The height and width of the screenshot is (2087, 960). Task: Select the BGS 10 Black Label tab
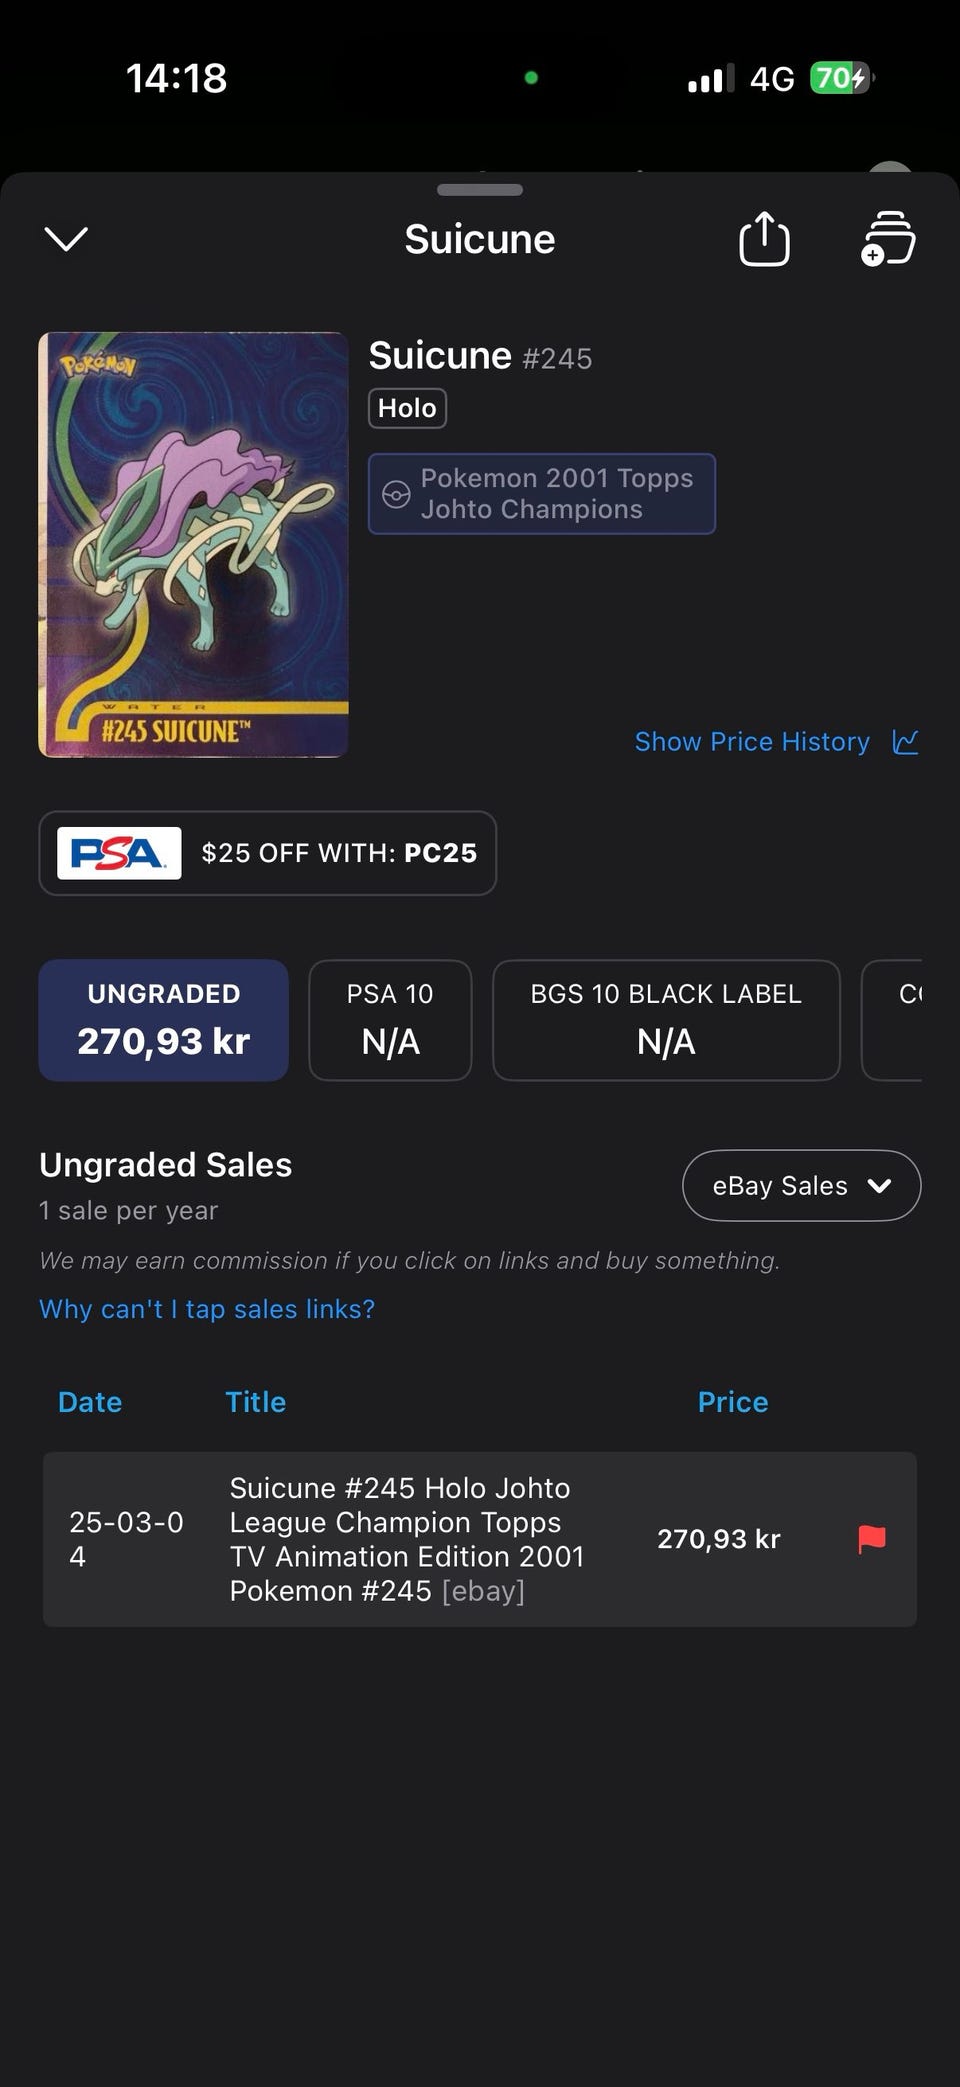[x=666, y=1020]
